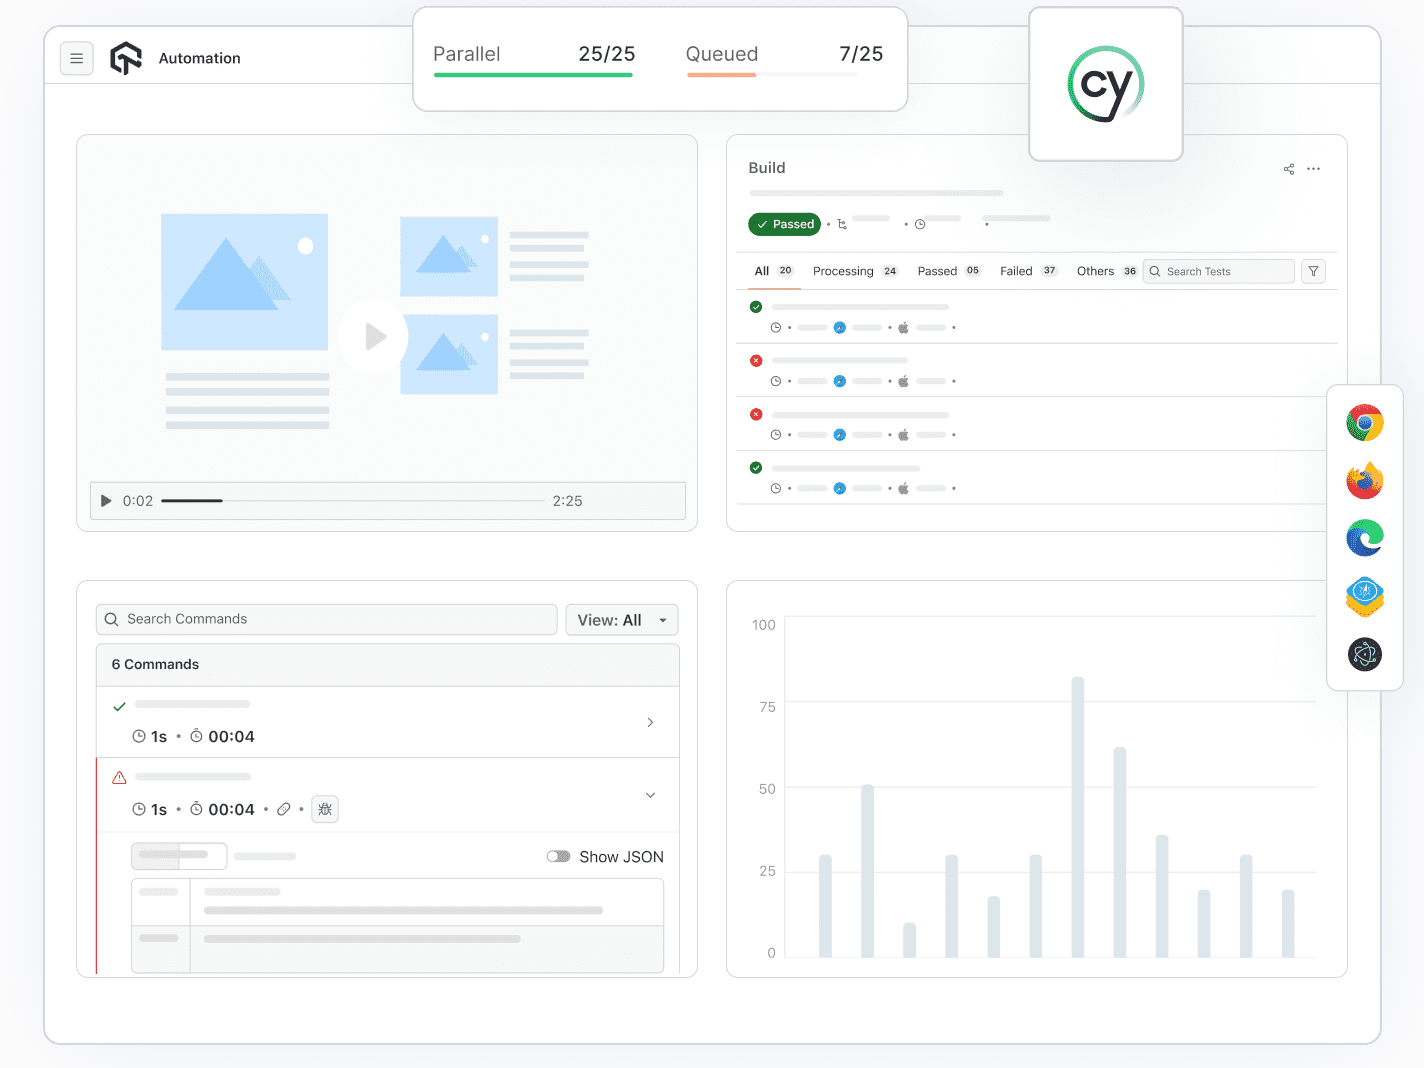This screenshot has width=1424, height=1068.
Task: Click the Passed status badge in Build panel
Action: [784, 224]
